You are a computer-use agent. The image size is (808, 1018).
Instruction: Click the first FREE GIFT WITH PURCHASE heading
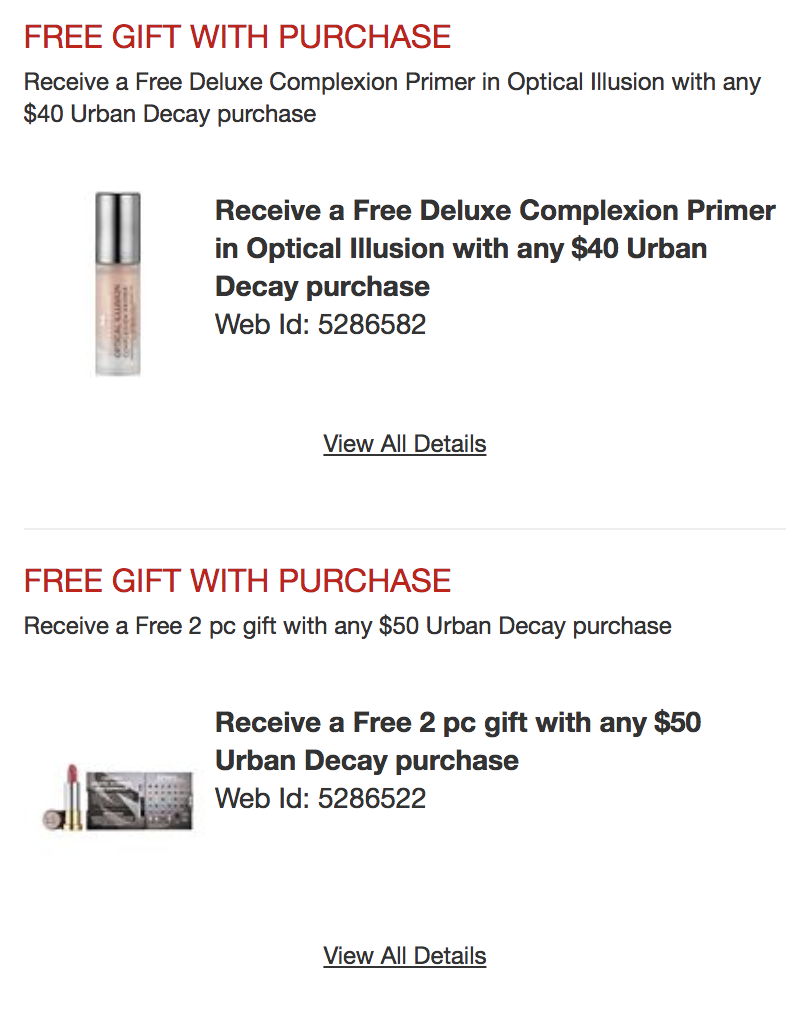(x=237, y=36)
